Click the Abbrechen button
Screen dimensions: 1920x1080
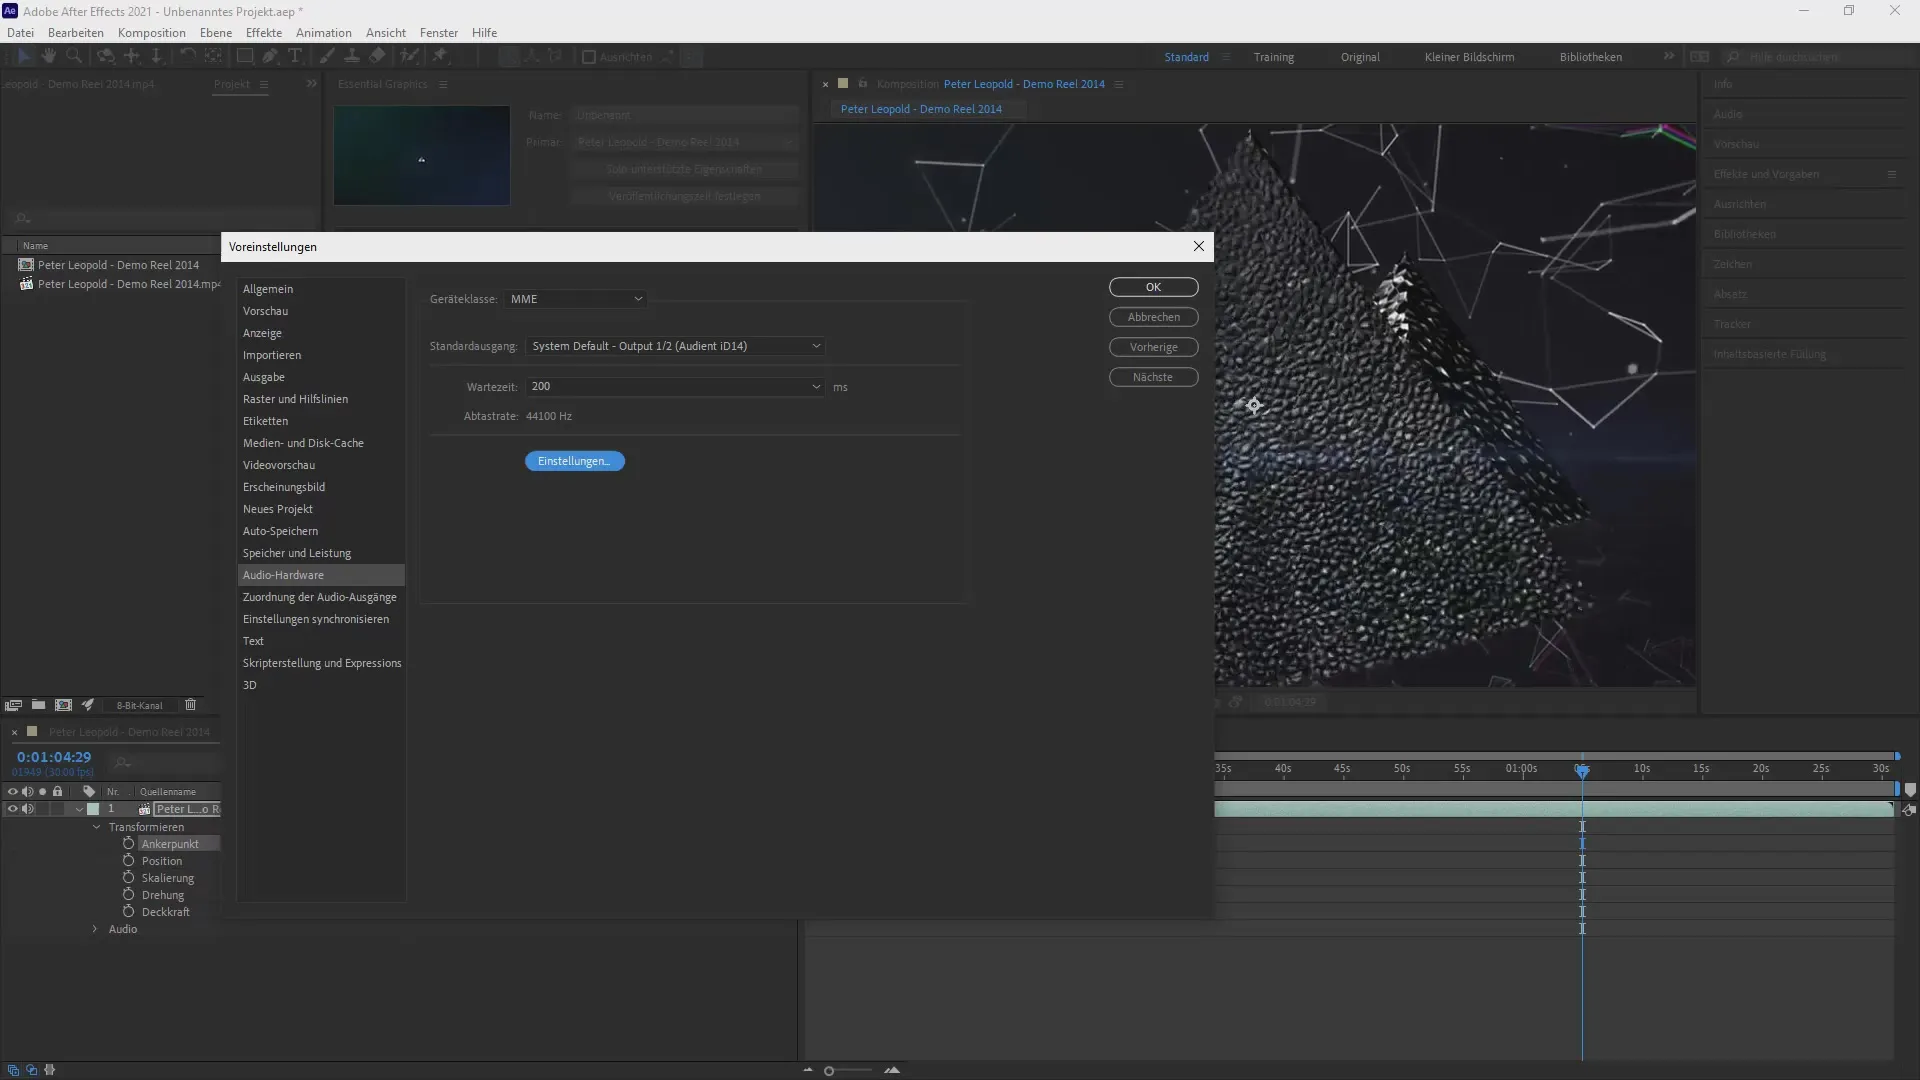[x=1154, y=317]
